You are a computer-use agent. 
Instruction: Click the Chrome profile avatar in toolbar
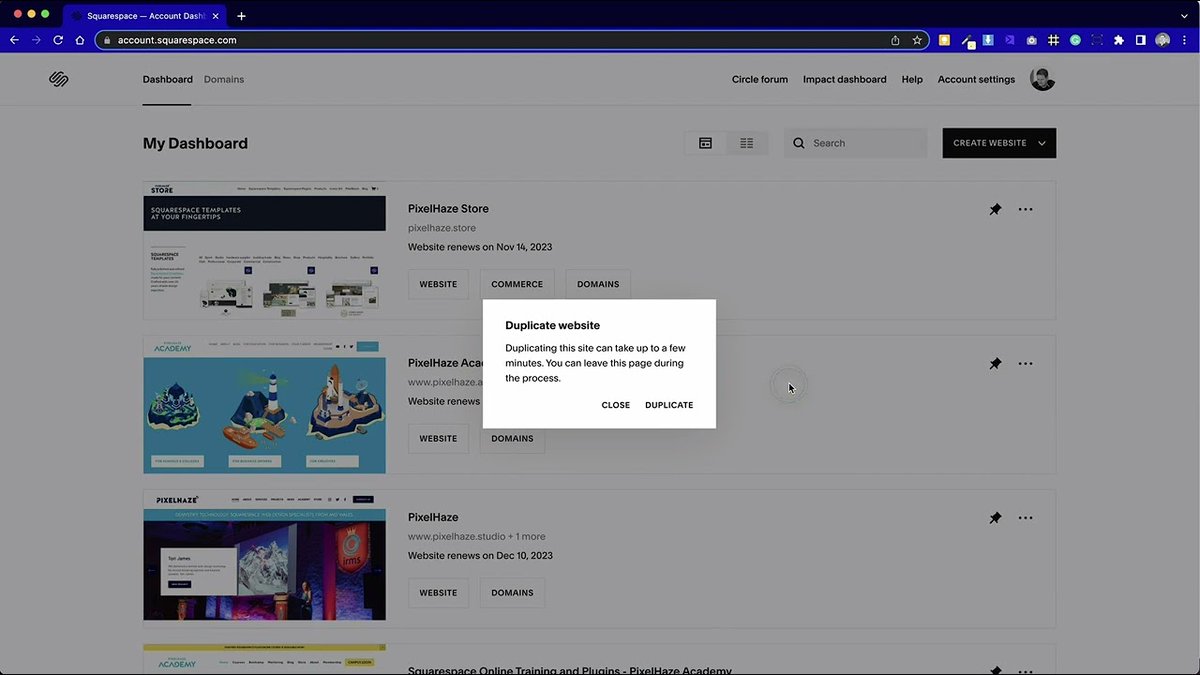tap(1162, 40)
